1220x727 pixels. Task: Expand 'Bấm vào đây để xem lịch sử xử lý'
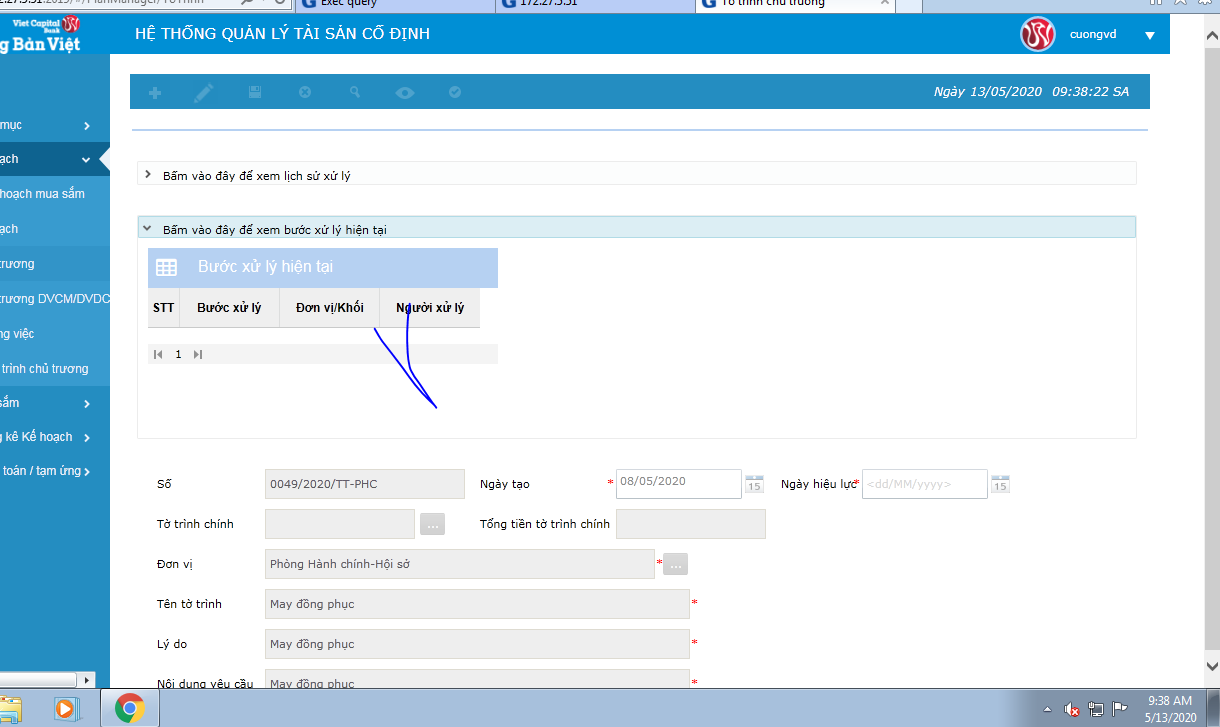click(148, 175)
